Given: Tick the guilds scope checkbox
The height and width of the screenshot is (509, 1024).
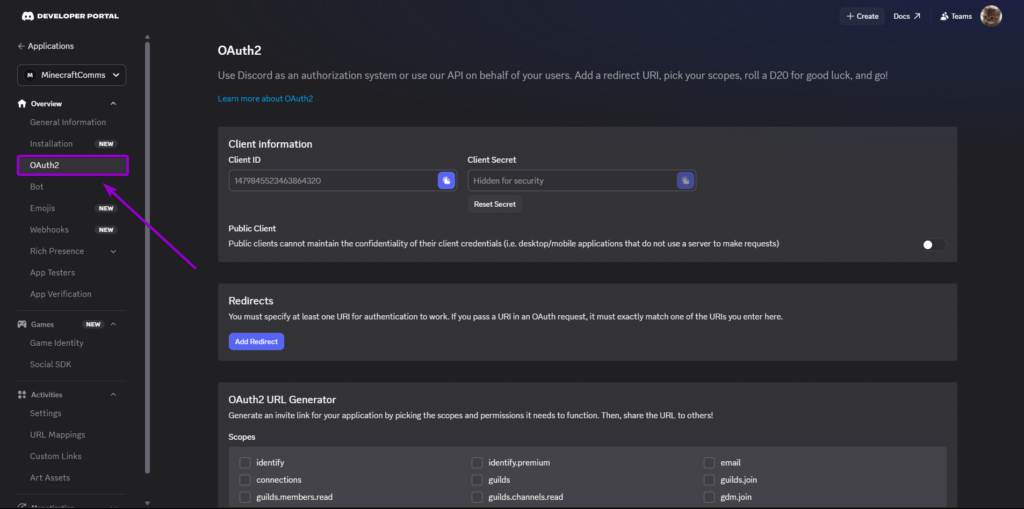Looking at the screenshot, I should coord(477,480).
